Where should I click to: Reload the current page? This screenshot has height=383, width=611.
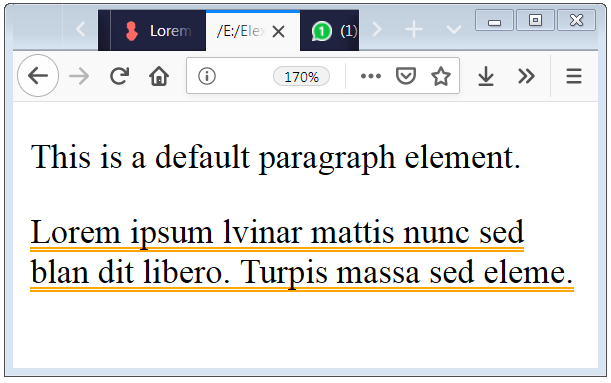(x=119, y=76)
